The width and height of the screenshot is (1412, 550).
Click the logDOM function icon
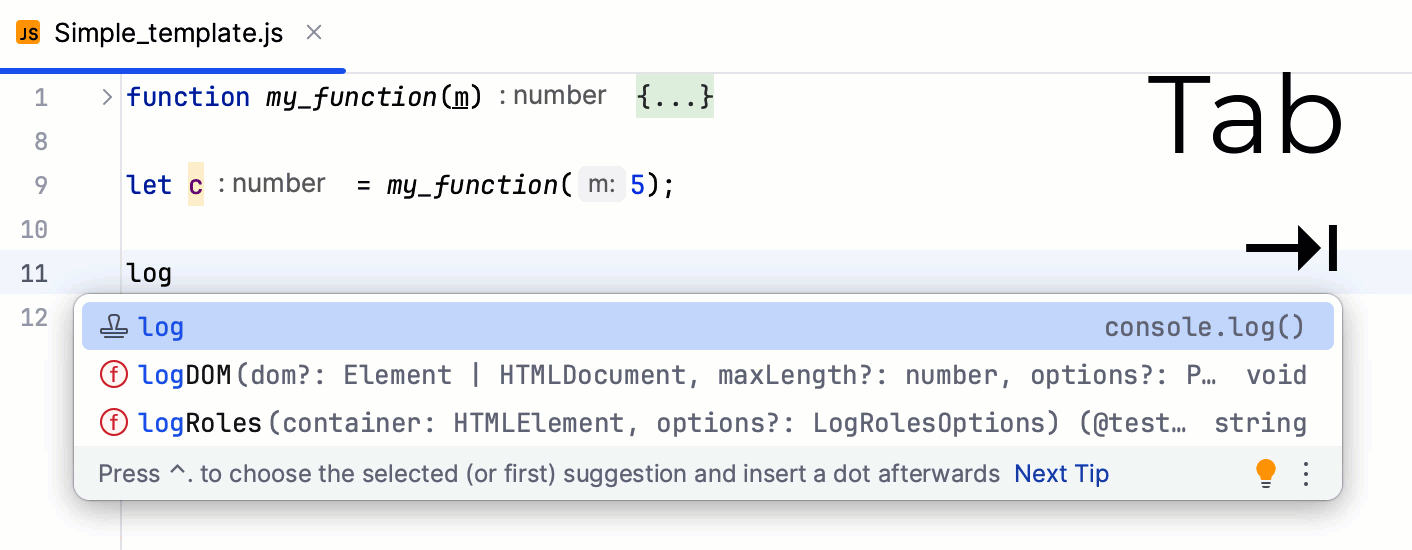pos(115,375)
